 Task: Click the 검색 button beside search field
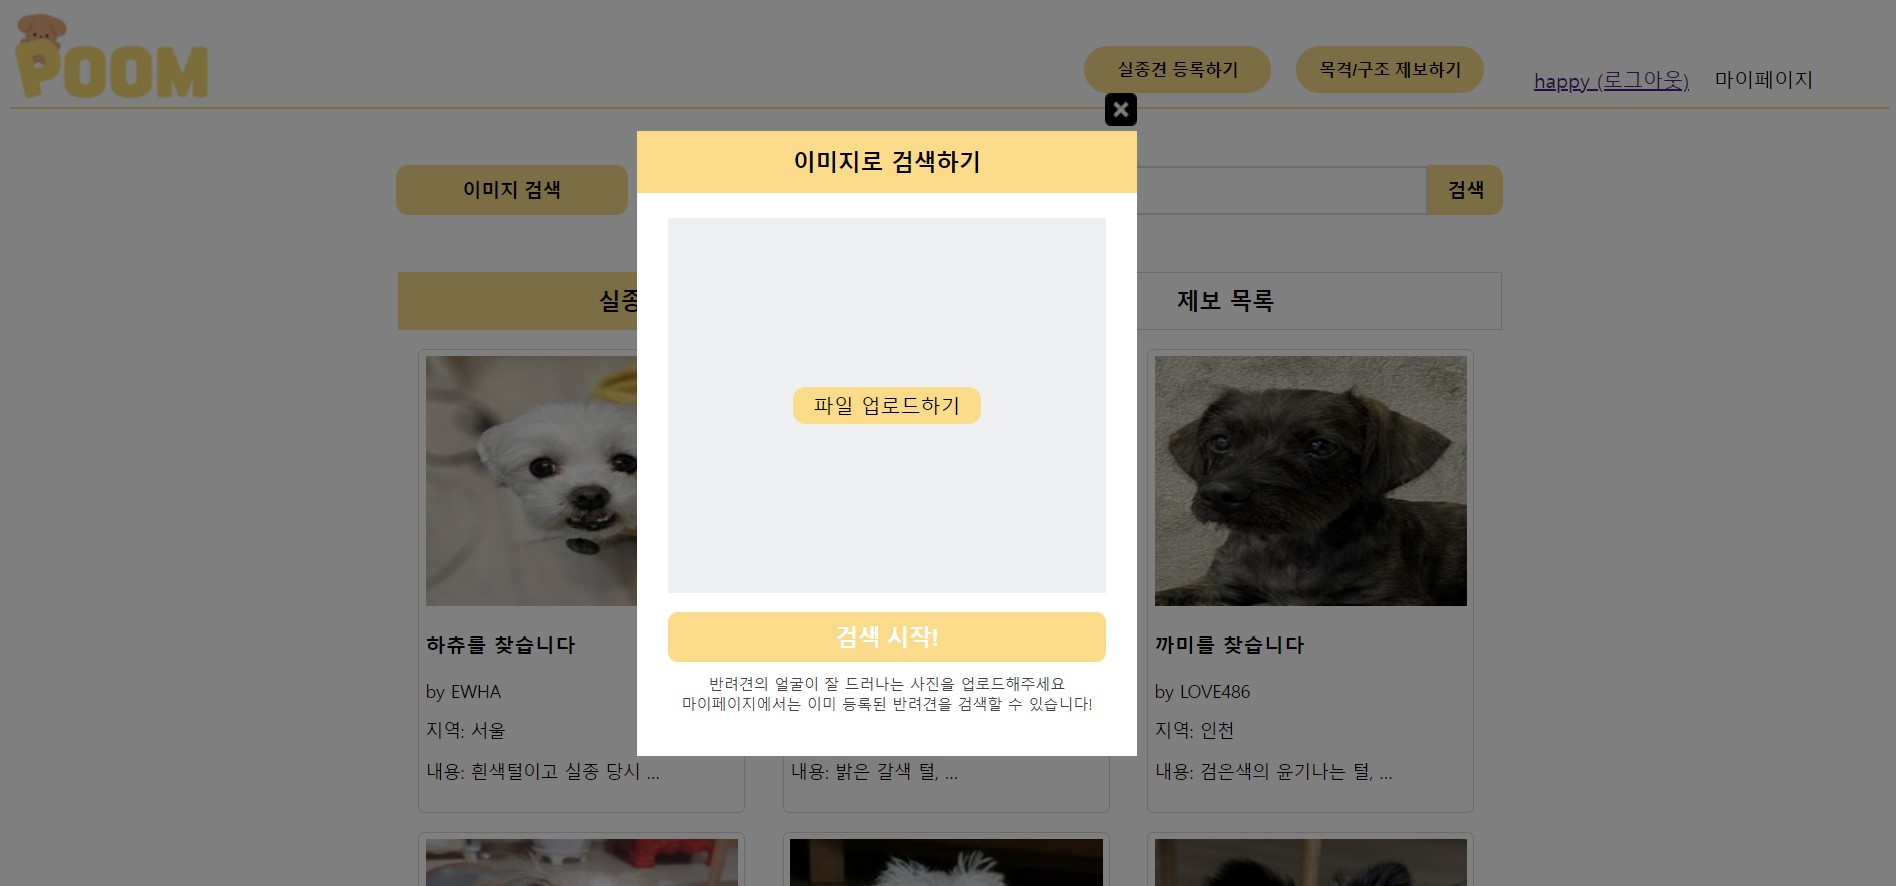pos(1465,190)
